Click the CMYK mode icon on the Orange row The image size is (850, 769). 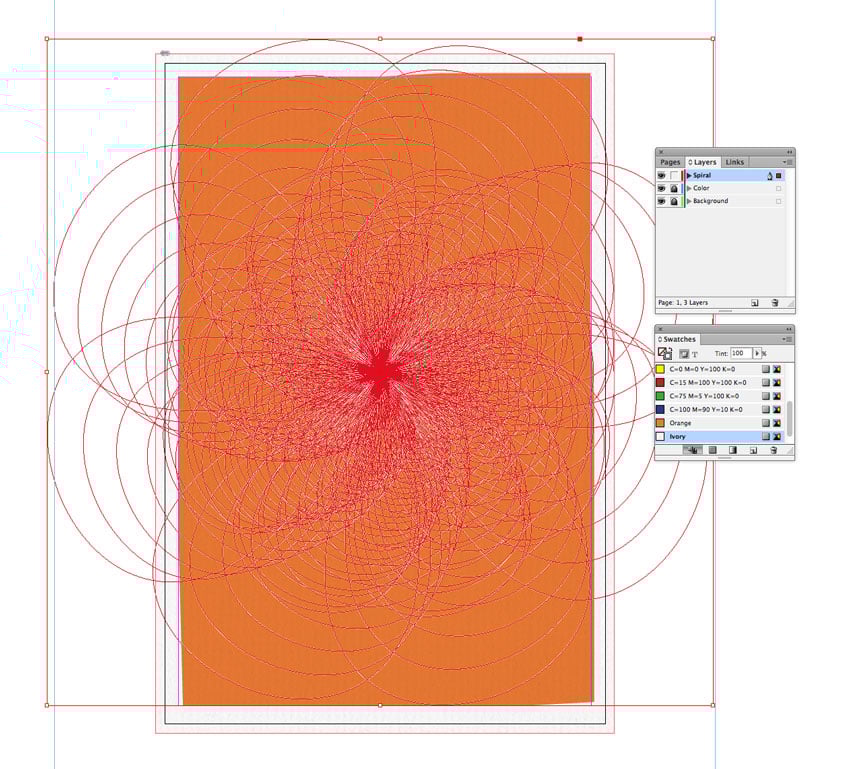(777, 423)
